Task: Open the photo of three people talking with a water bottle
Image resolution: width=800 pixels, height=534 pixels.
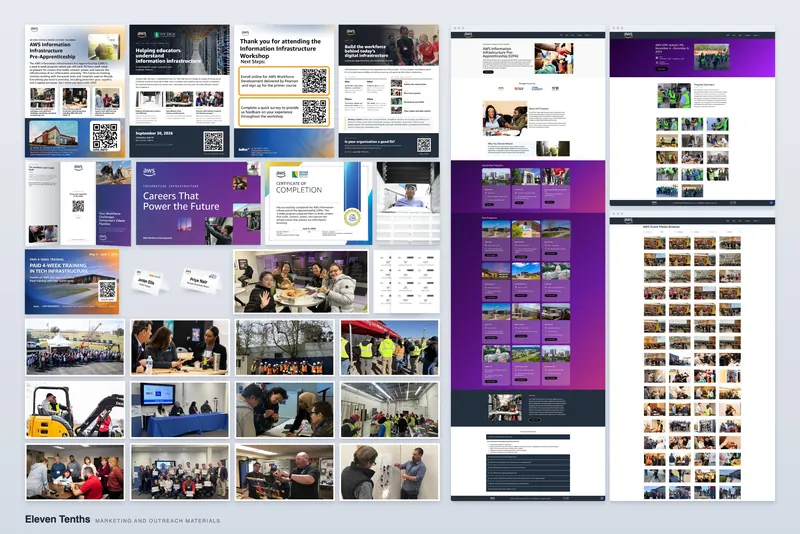Action: point(180,347)
